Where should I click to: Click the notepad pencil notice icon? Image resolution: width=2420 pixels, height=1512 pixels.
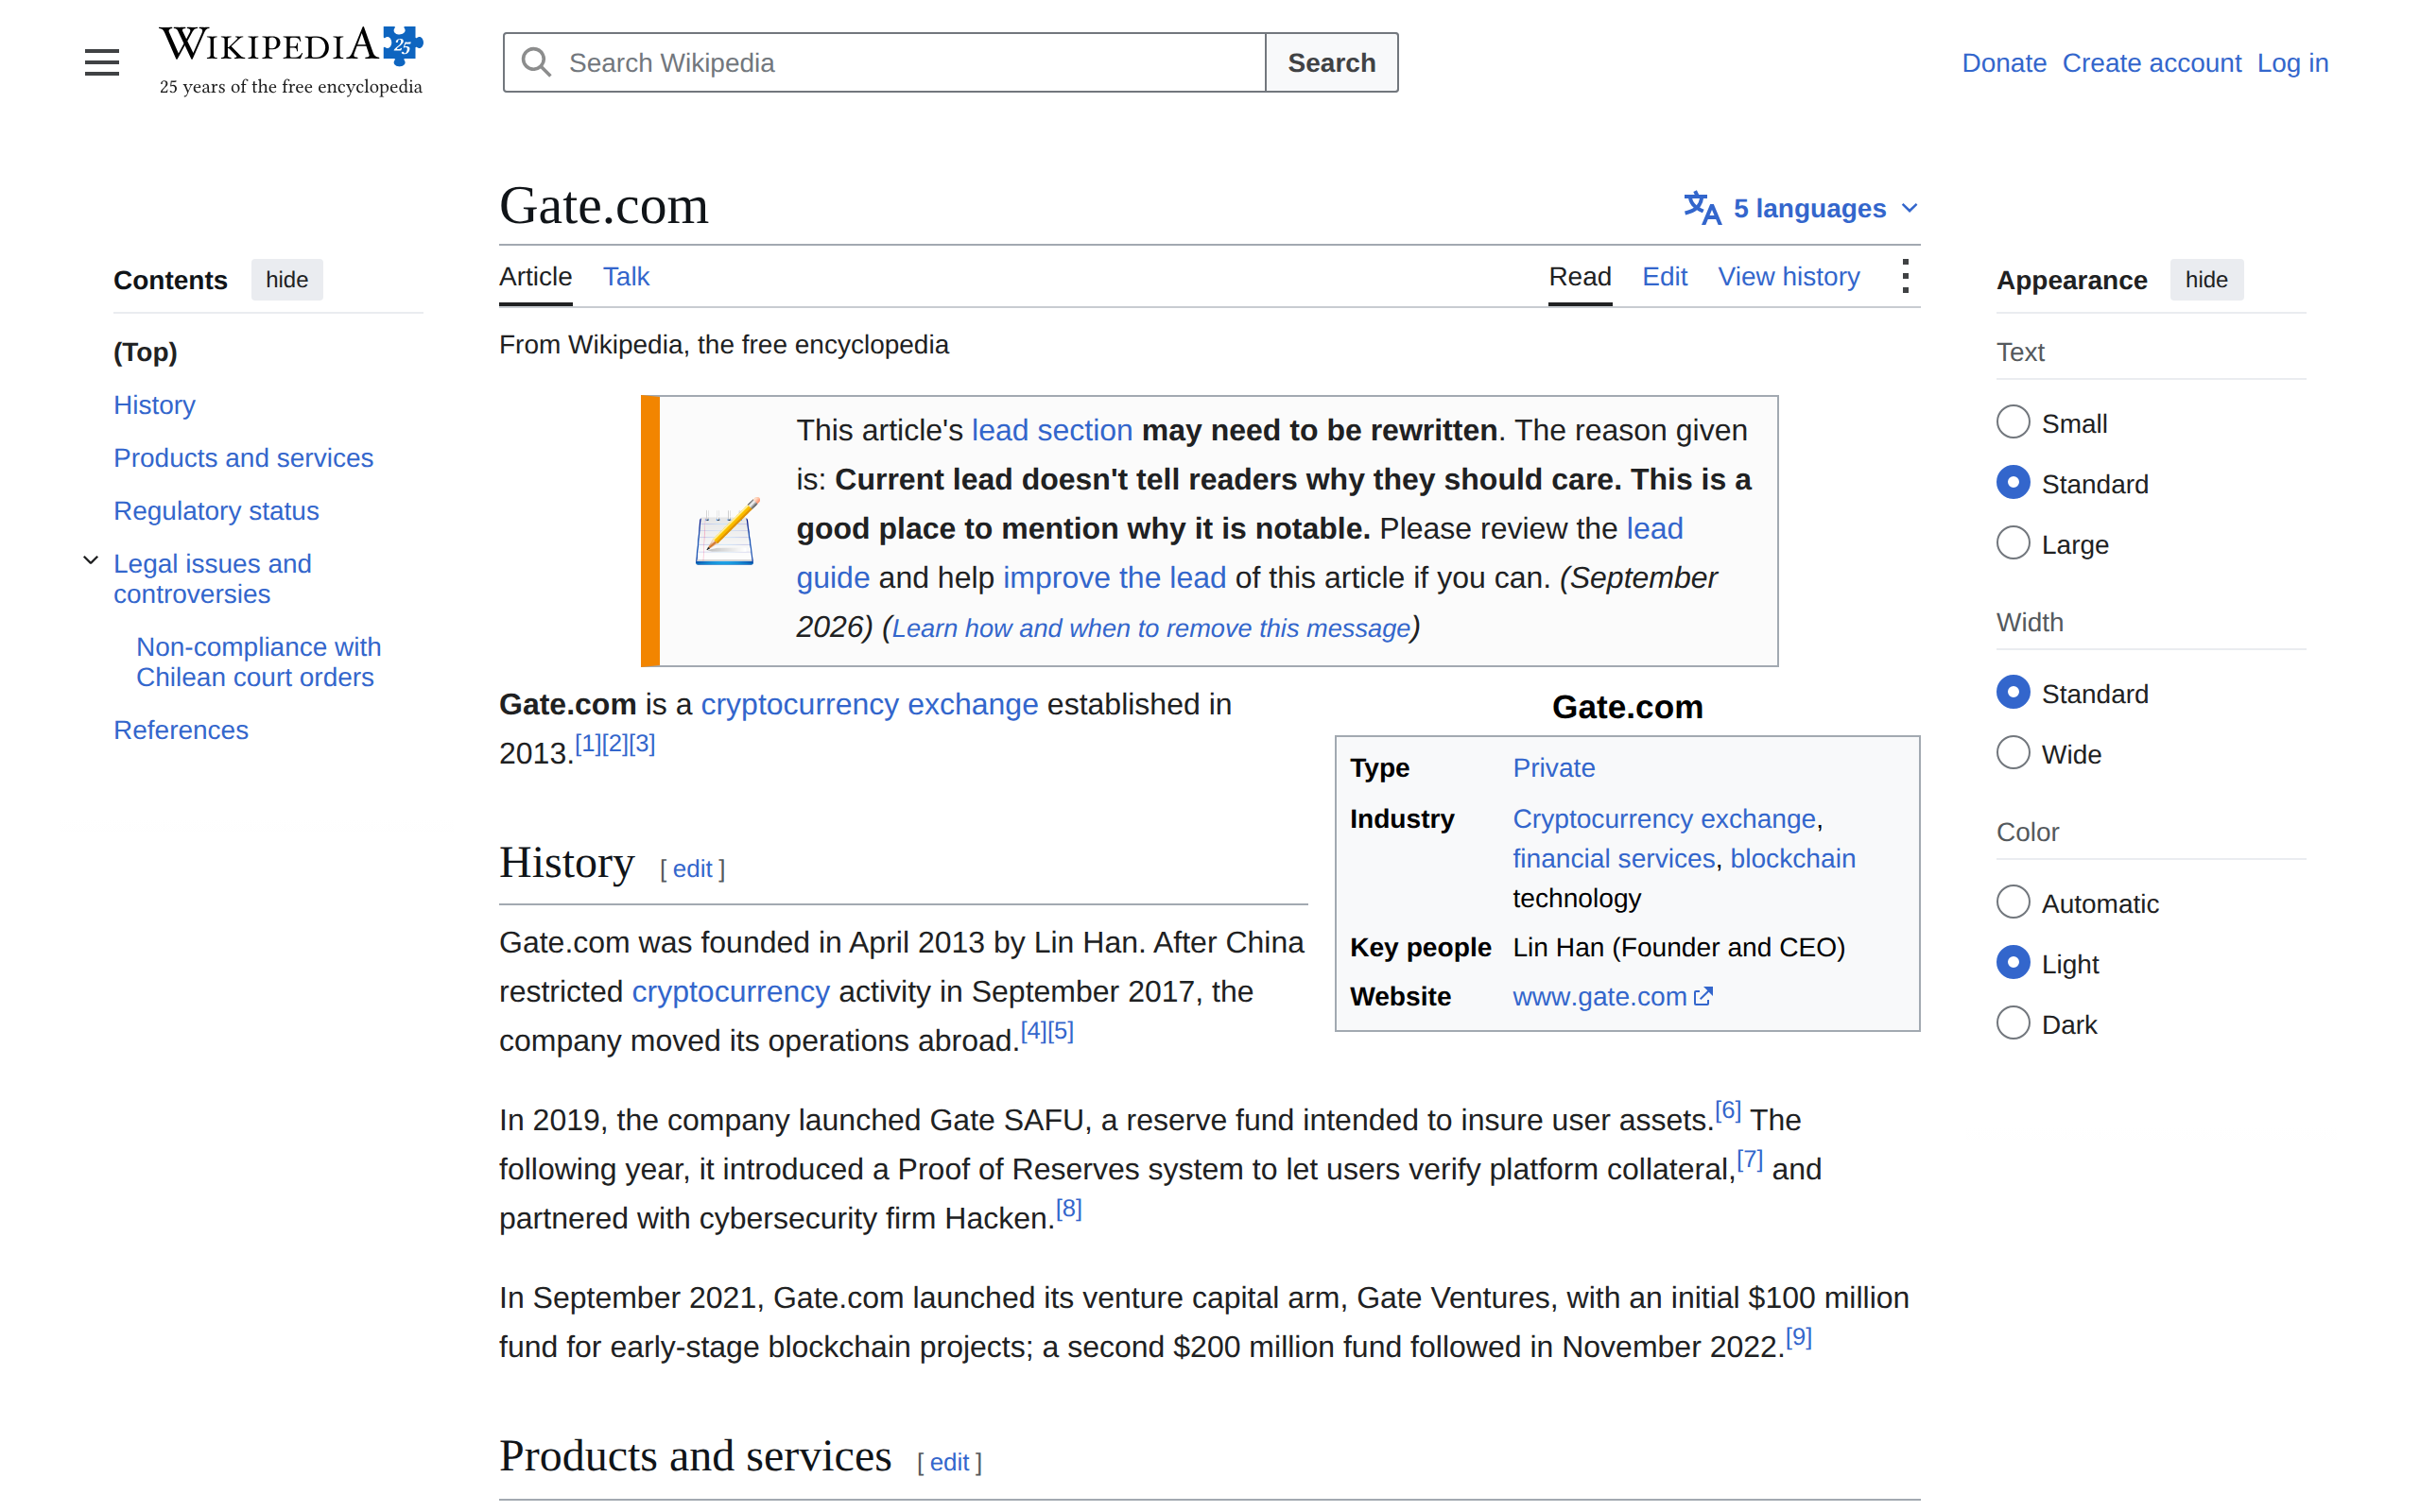click(727, 531)
